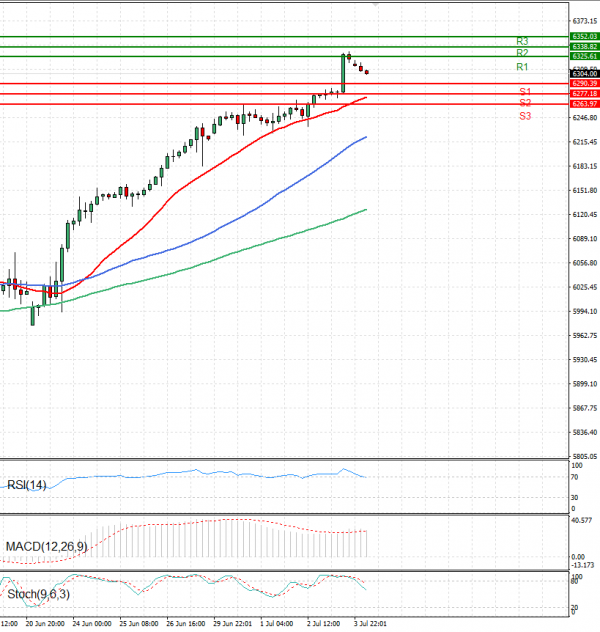Click the 5805.05 price axis value
Viewport: 600px width, 632px height.
coord(585,457)
